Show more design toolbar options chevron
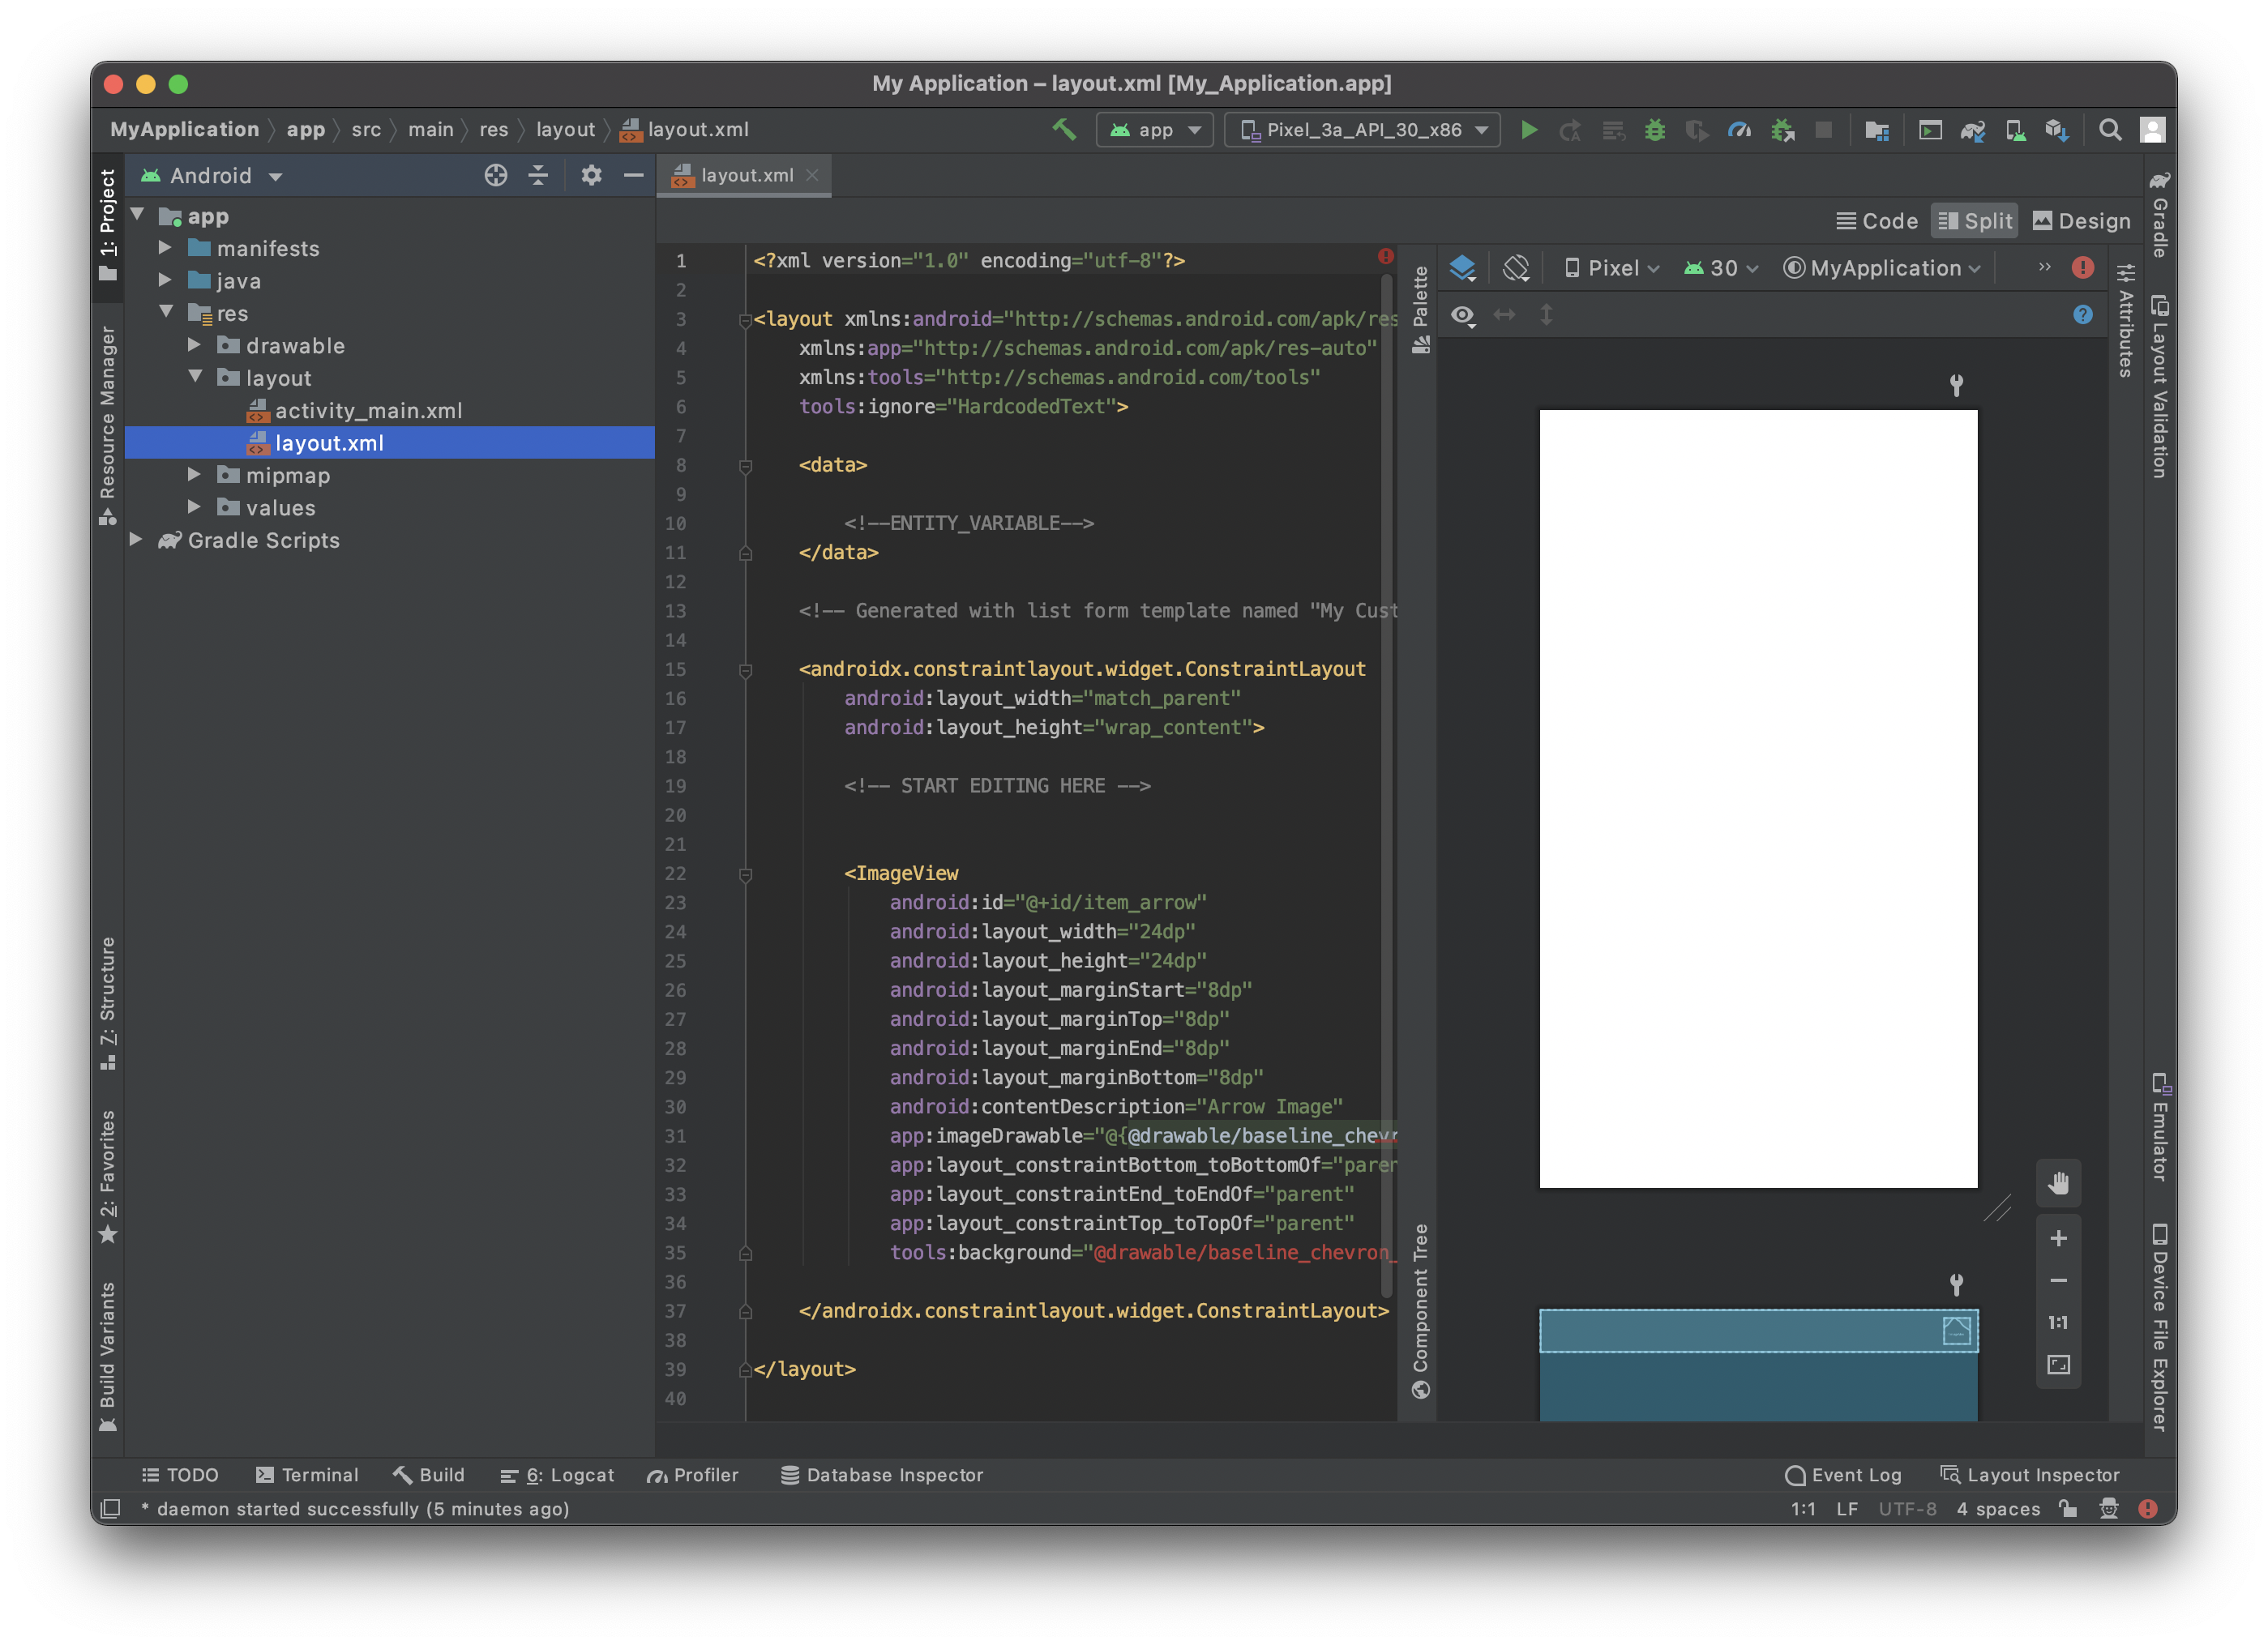The height and width of the screenshot is (1645, 2268). point(2044,267)
